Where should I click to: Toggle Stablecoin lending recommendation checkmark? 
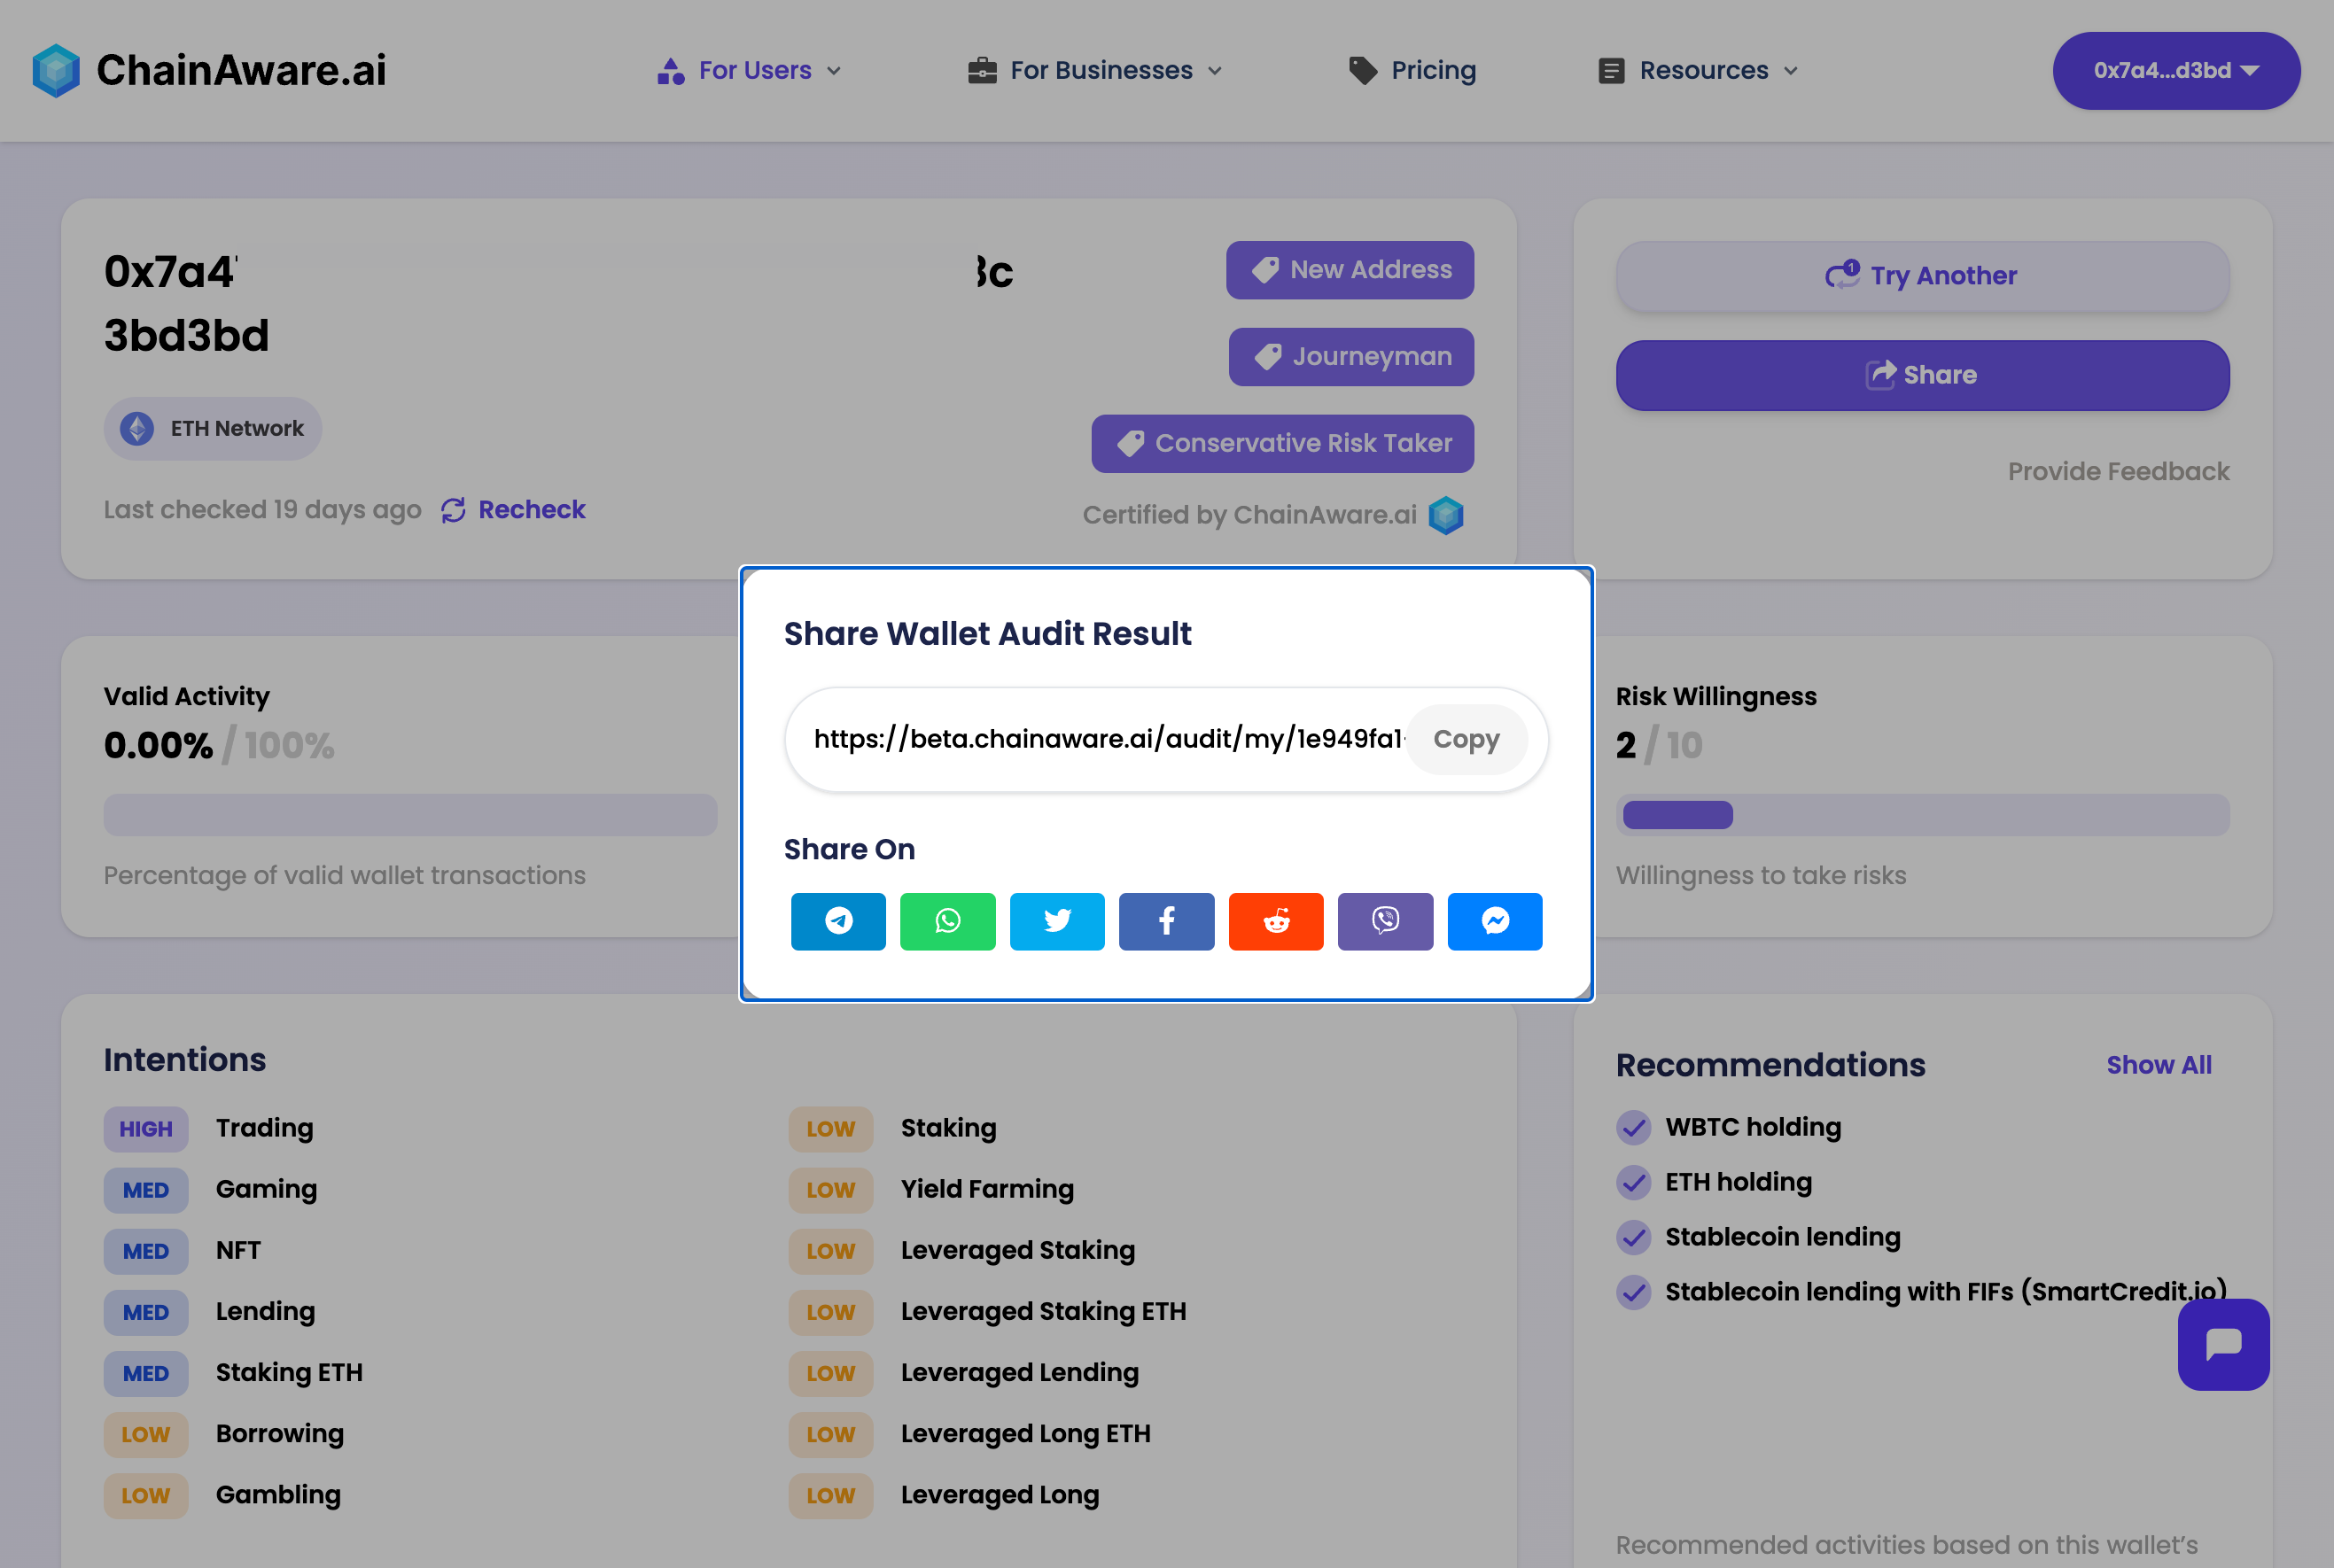[1633, 1237]
